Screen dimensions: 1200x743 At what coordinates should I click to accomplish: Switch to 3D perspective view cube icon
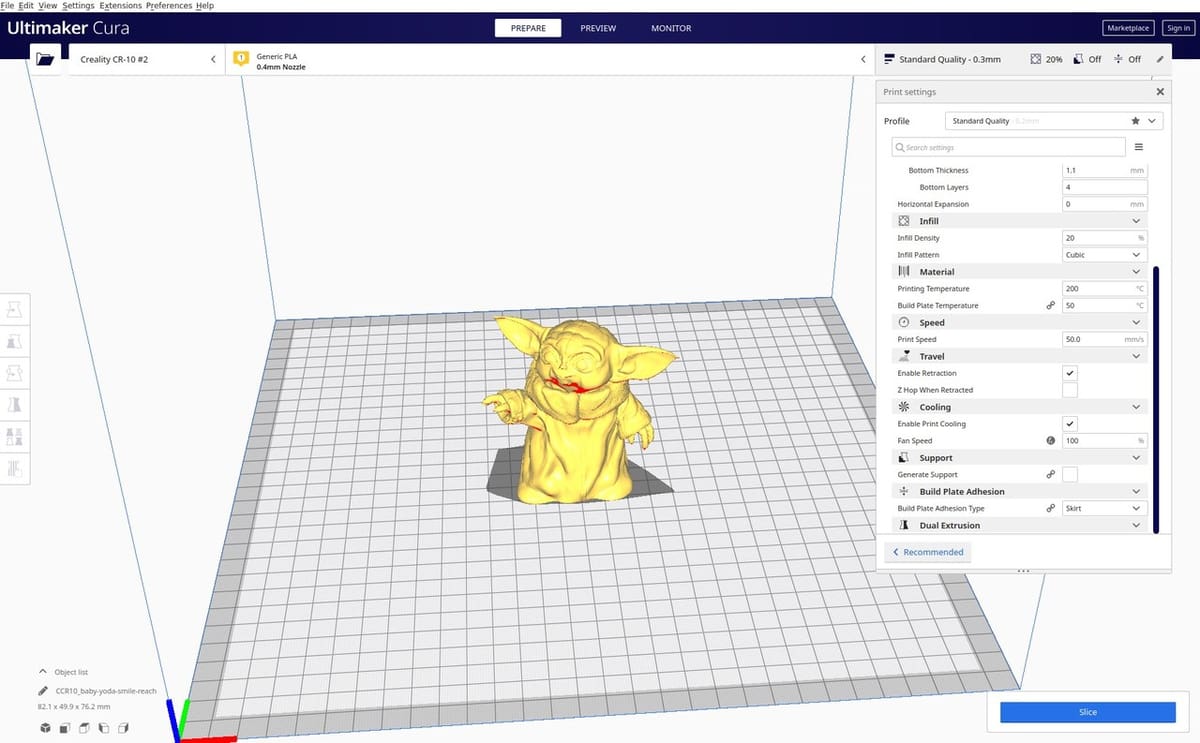[x=45, y=728]
